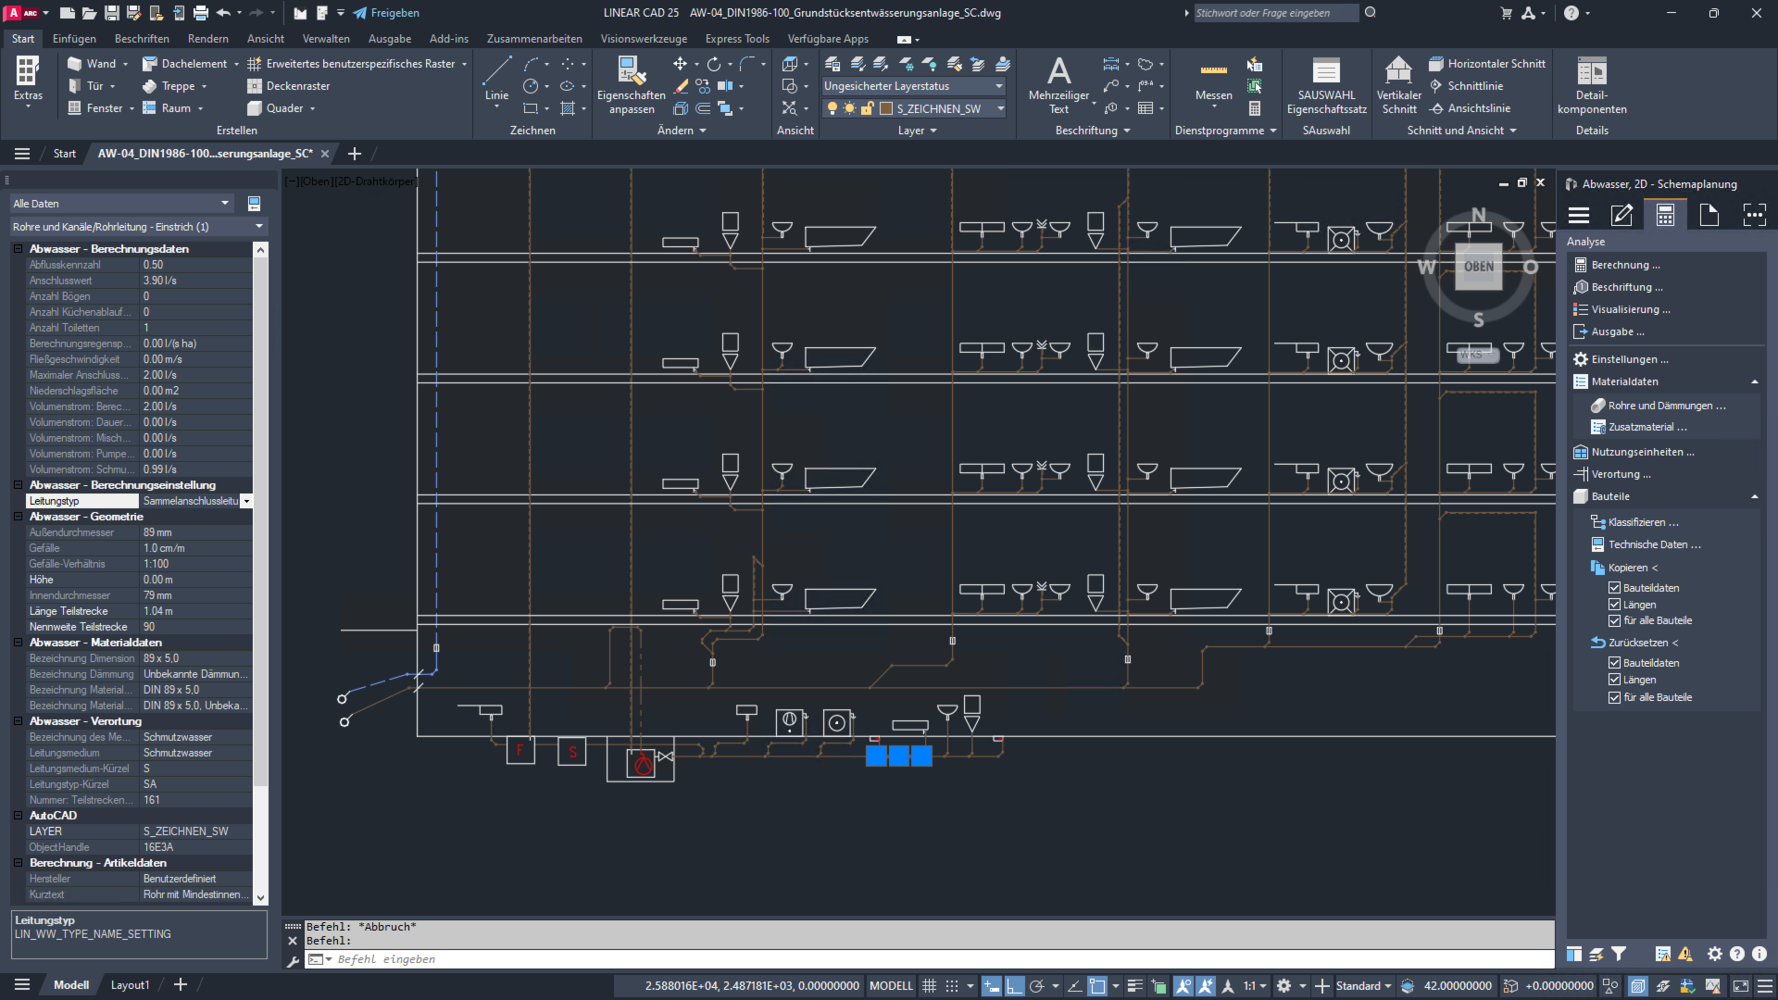The width and height of the screenshot is (1778, 1000).
Task: Open the Verwalten ribbon tab
Action: [x=326, y=39]
